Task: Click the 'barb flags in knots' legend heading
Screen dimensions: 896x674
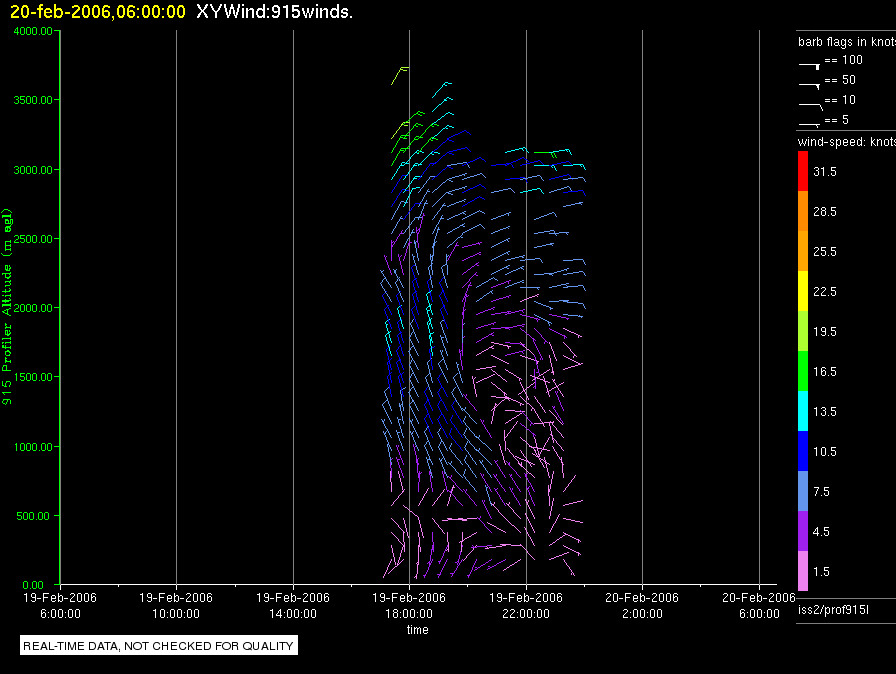Action: coord(846,42)
